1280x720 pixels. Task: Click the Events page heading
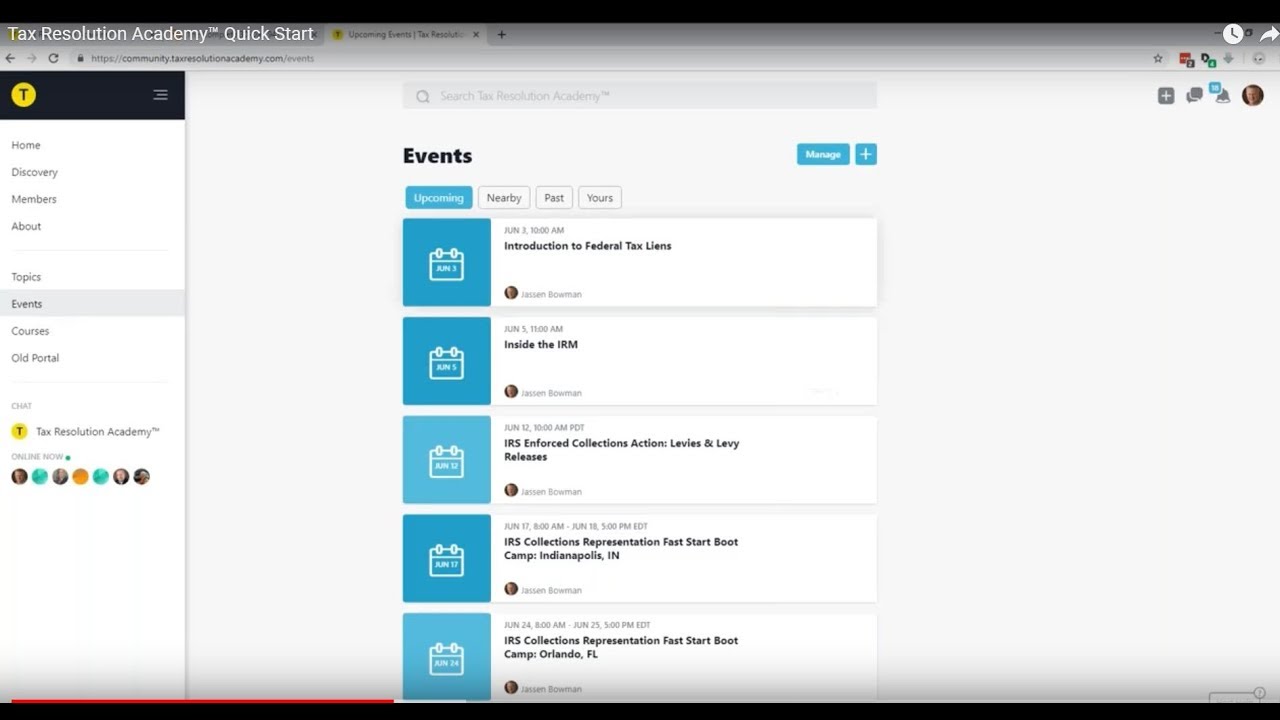(x=437, y=156)
